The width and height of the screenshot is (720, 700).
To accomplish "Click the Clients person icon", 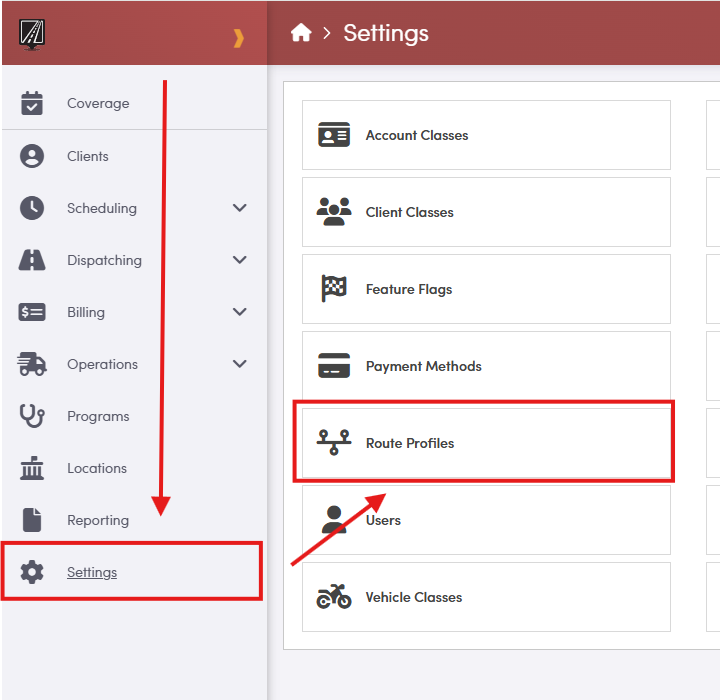I will [x=32, y=156].
